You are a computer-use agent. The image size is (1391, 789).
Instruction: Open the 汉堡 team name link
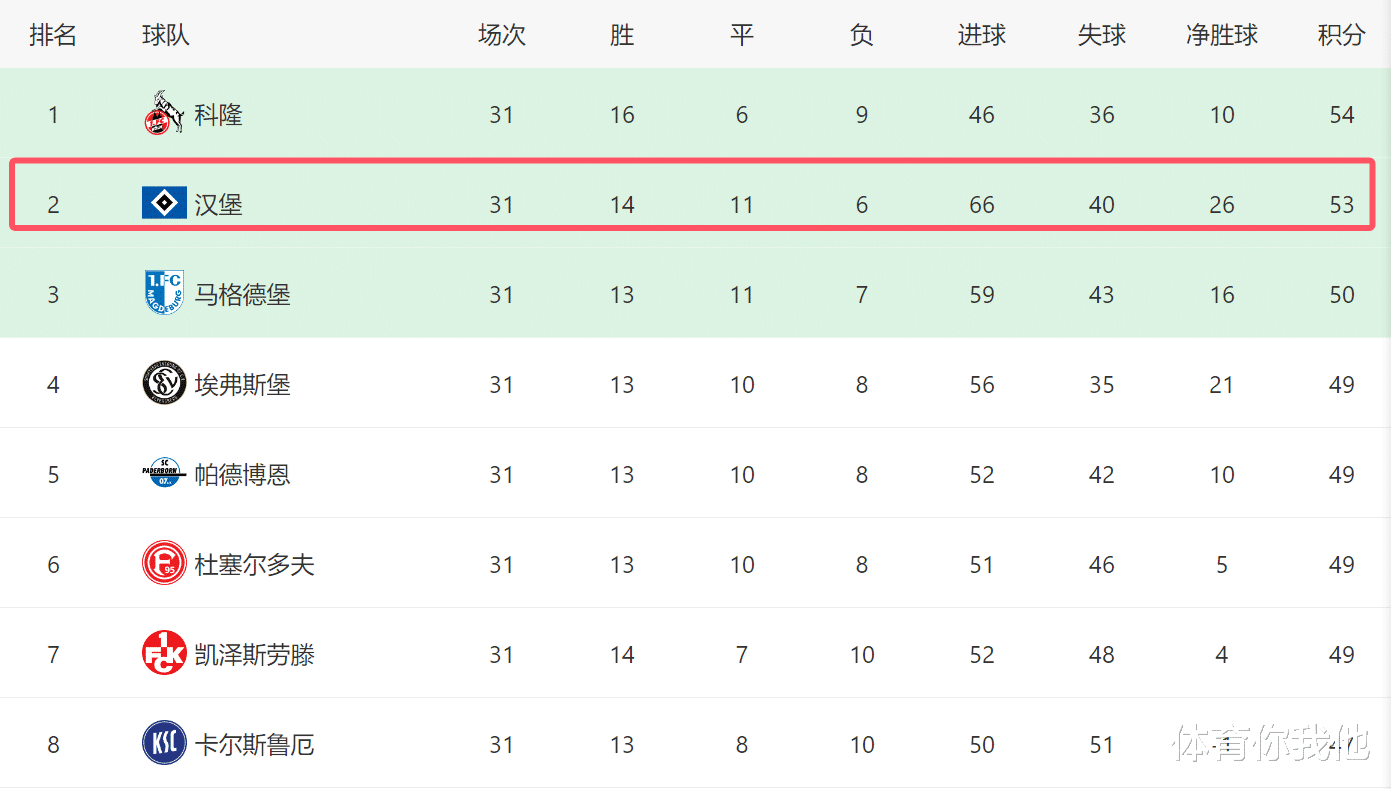pyautogui.click(x=218, y=205)
